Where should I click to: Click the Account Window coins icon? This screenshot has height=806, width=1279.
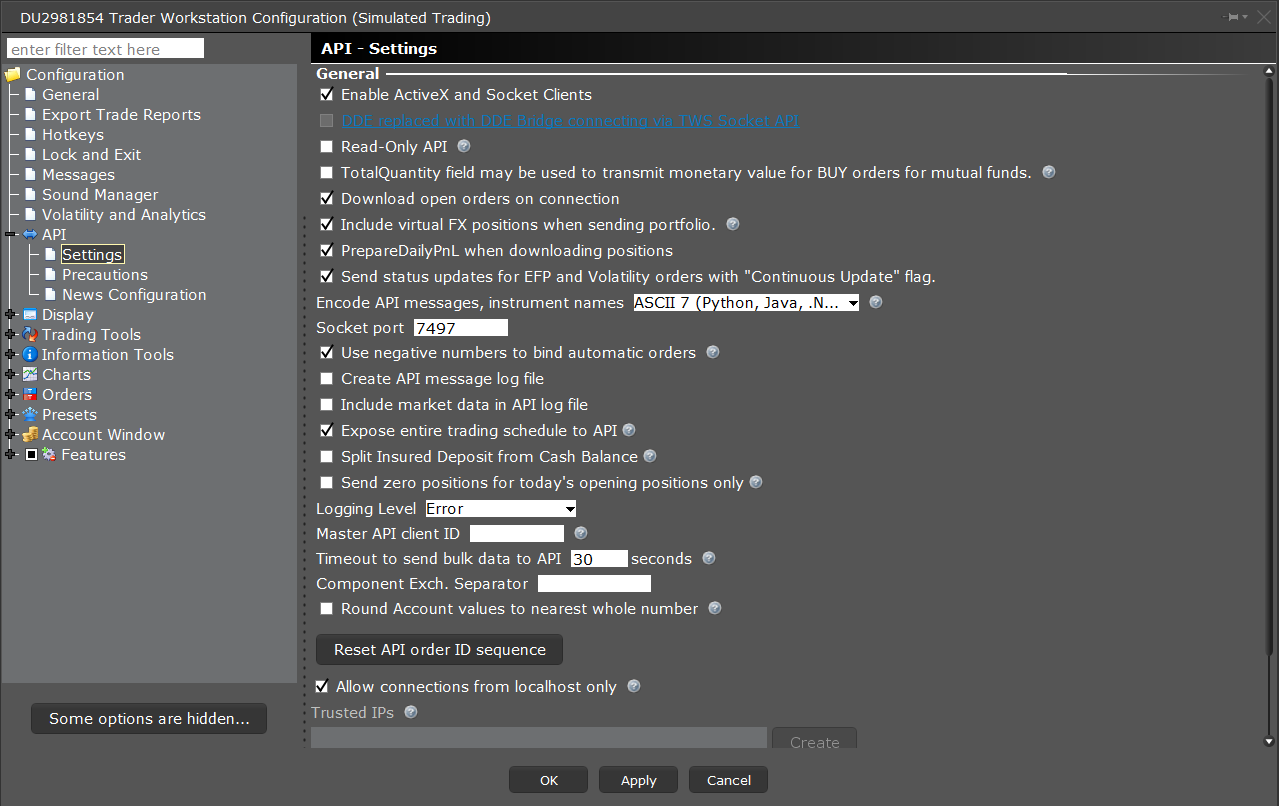(x=30, y=435)
